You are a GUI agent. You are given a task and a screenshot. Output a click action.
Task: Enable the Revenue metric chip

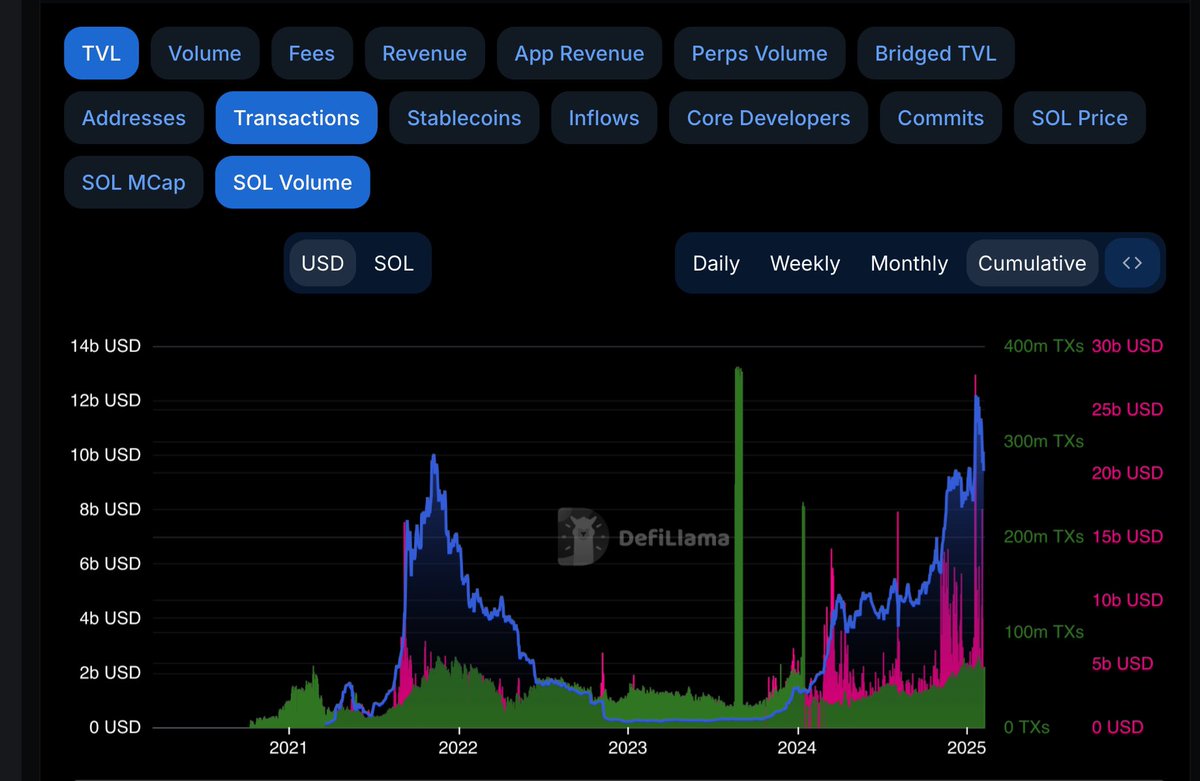pyautogui.click(x=424, y=54)
